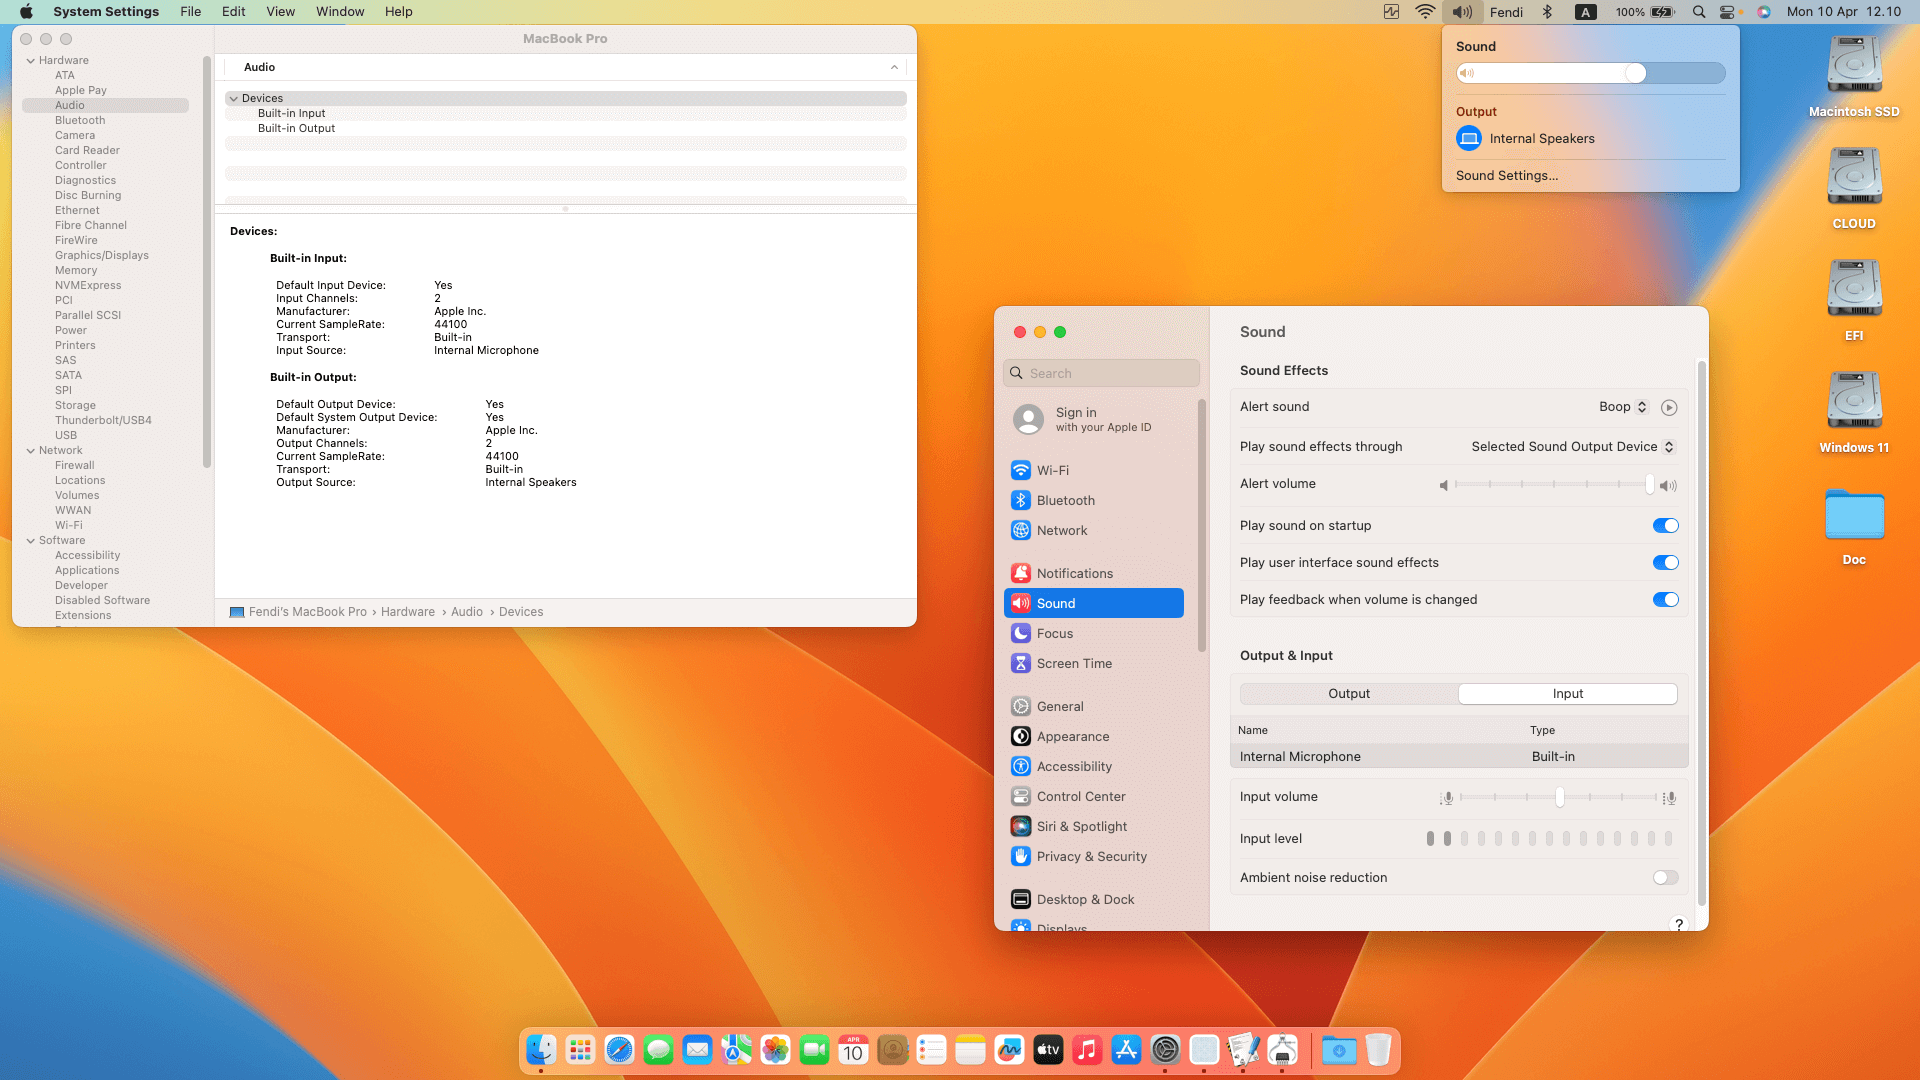1920x1080 pixels.
Task: Open the File menu
Action: click(191, 12)
